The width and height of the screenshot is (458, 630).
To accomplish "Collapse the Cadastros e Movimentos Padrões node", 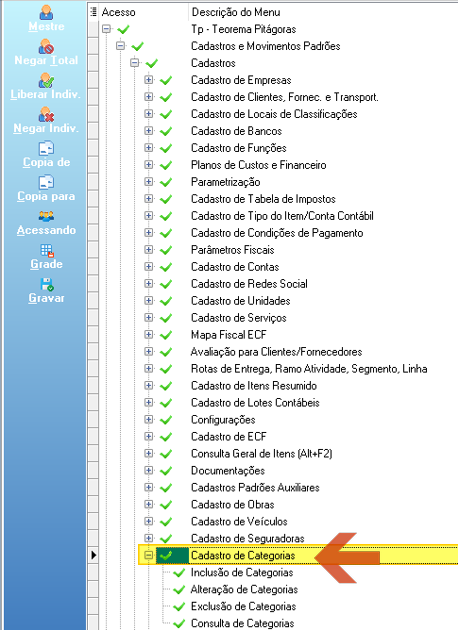I will click(x=120, y=45).
